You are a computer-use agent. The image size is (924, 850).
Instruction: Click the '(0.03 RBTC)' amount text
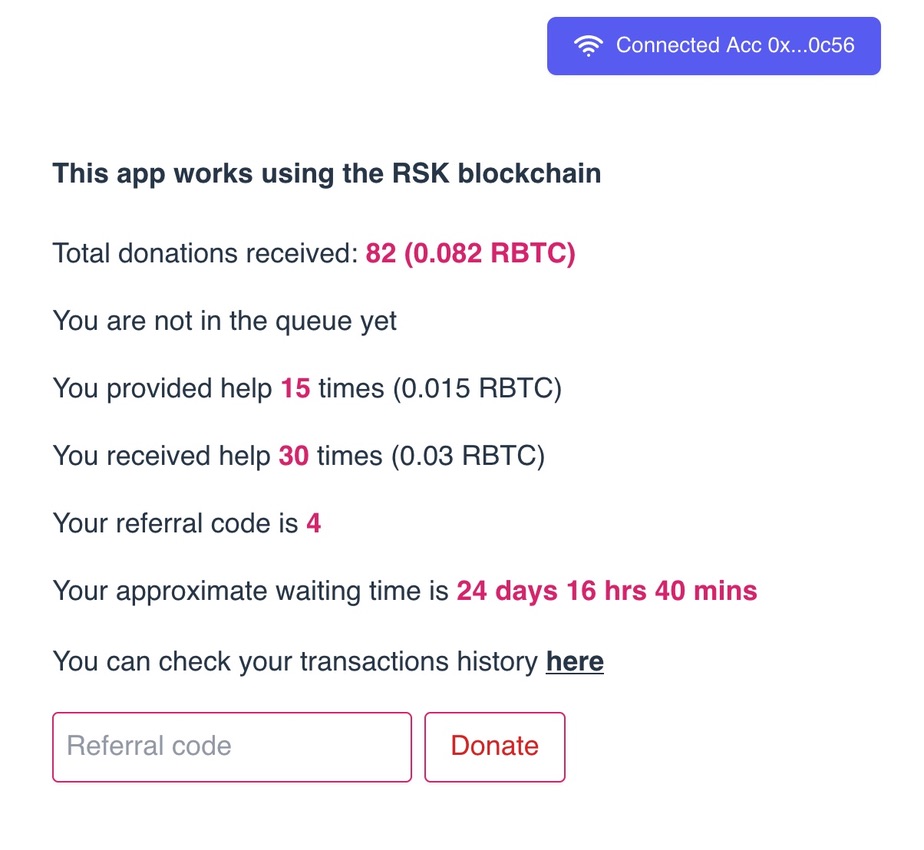click(468, 457)
